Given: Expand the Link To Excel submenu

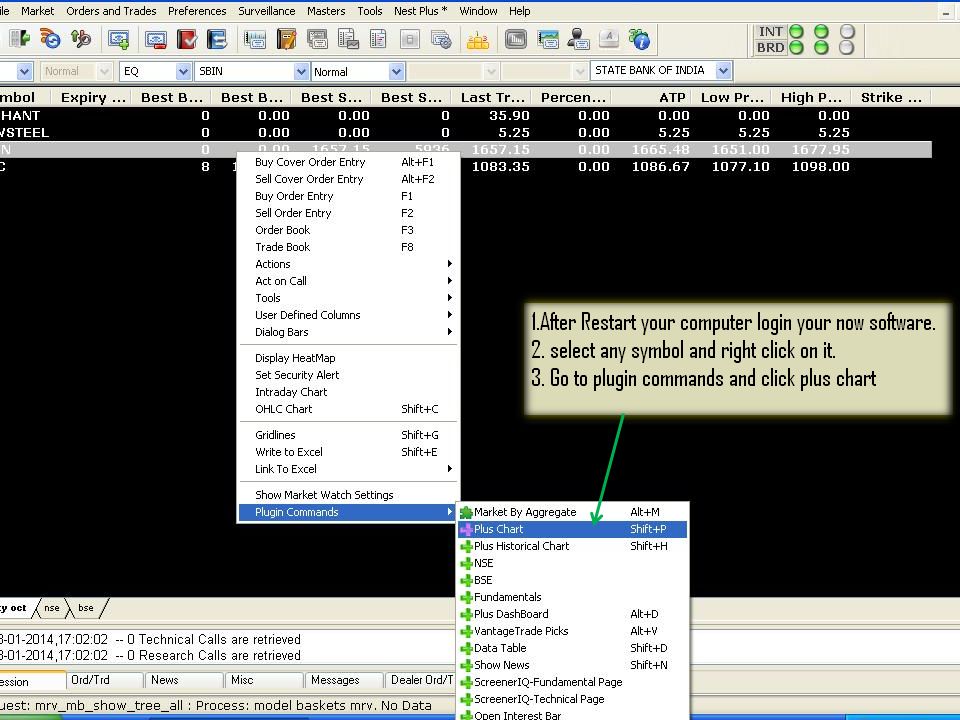Looking at the screenshot, I should 348,469.
